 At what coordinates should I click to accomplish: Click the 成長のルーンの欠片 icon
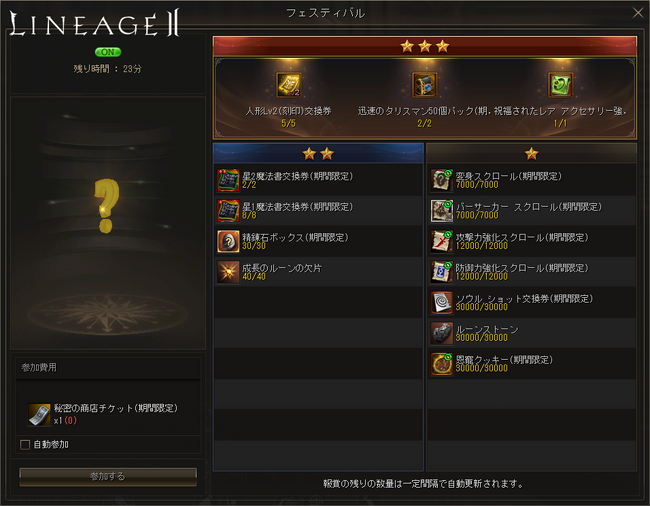(228, 272)
